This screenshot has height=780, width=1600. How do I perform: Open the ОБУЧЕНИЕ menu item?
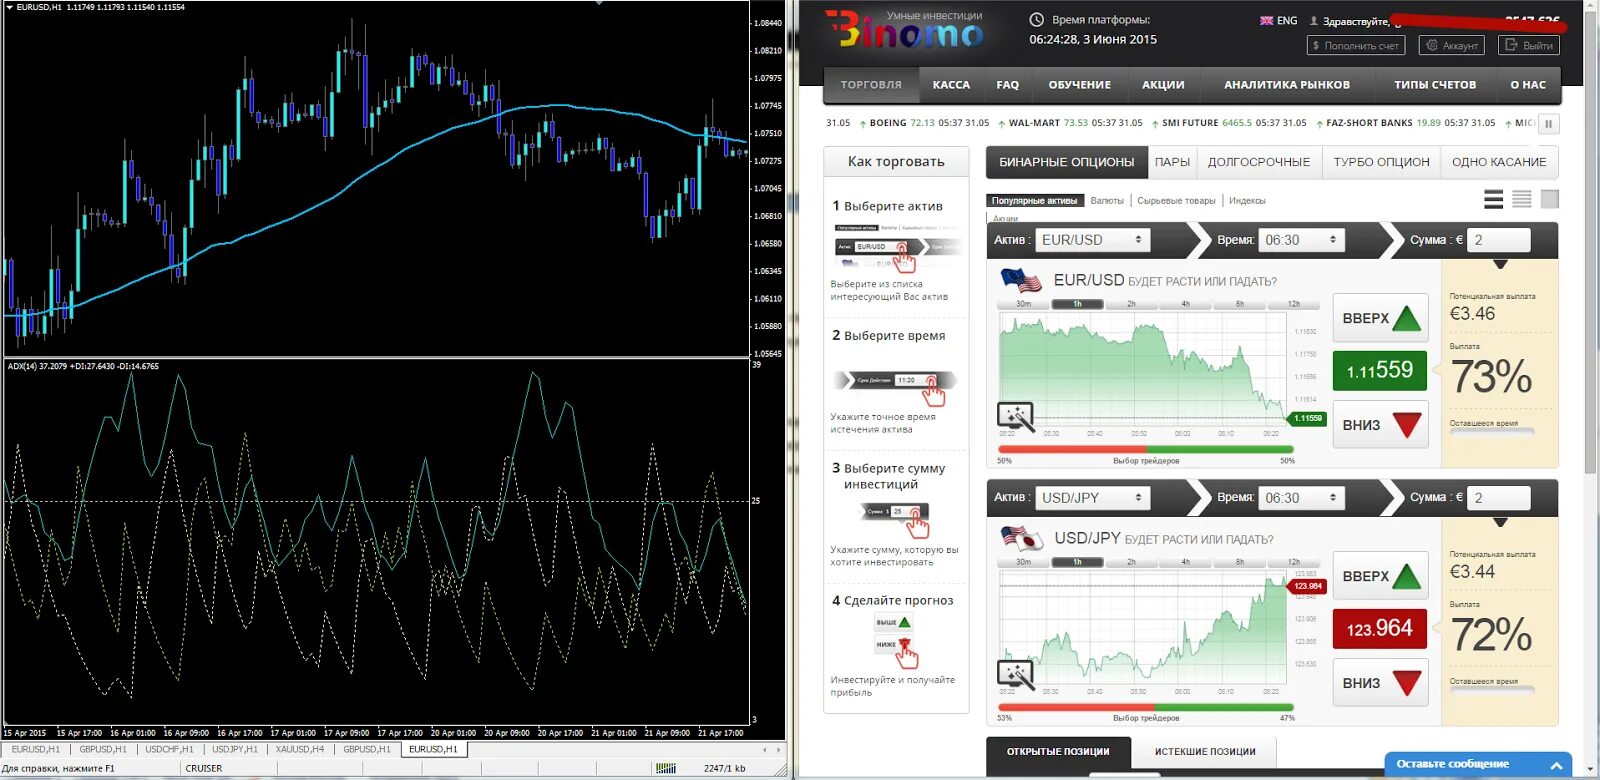tap(1080, 85)
